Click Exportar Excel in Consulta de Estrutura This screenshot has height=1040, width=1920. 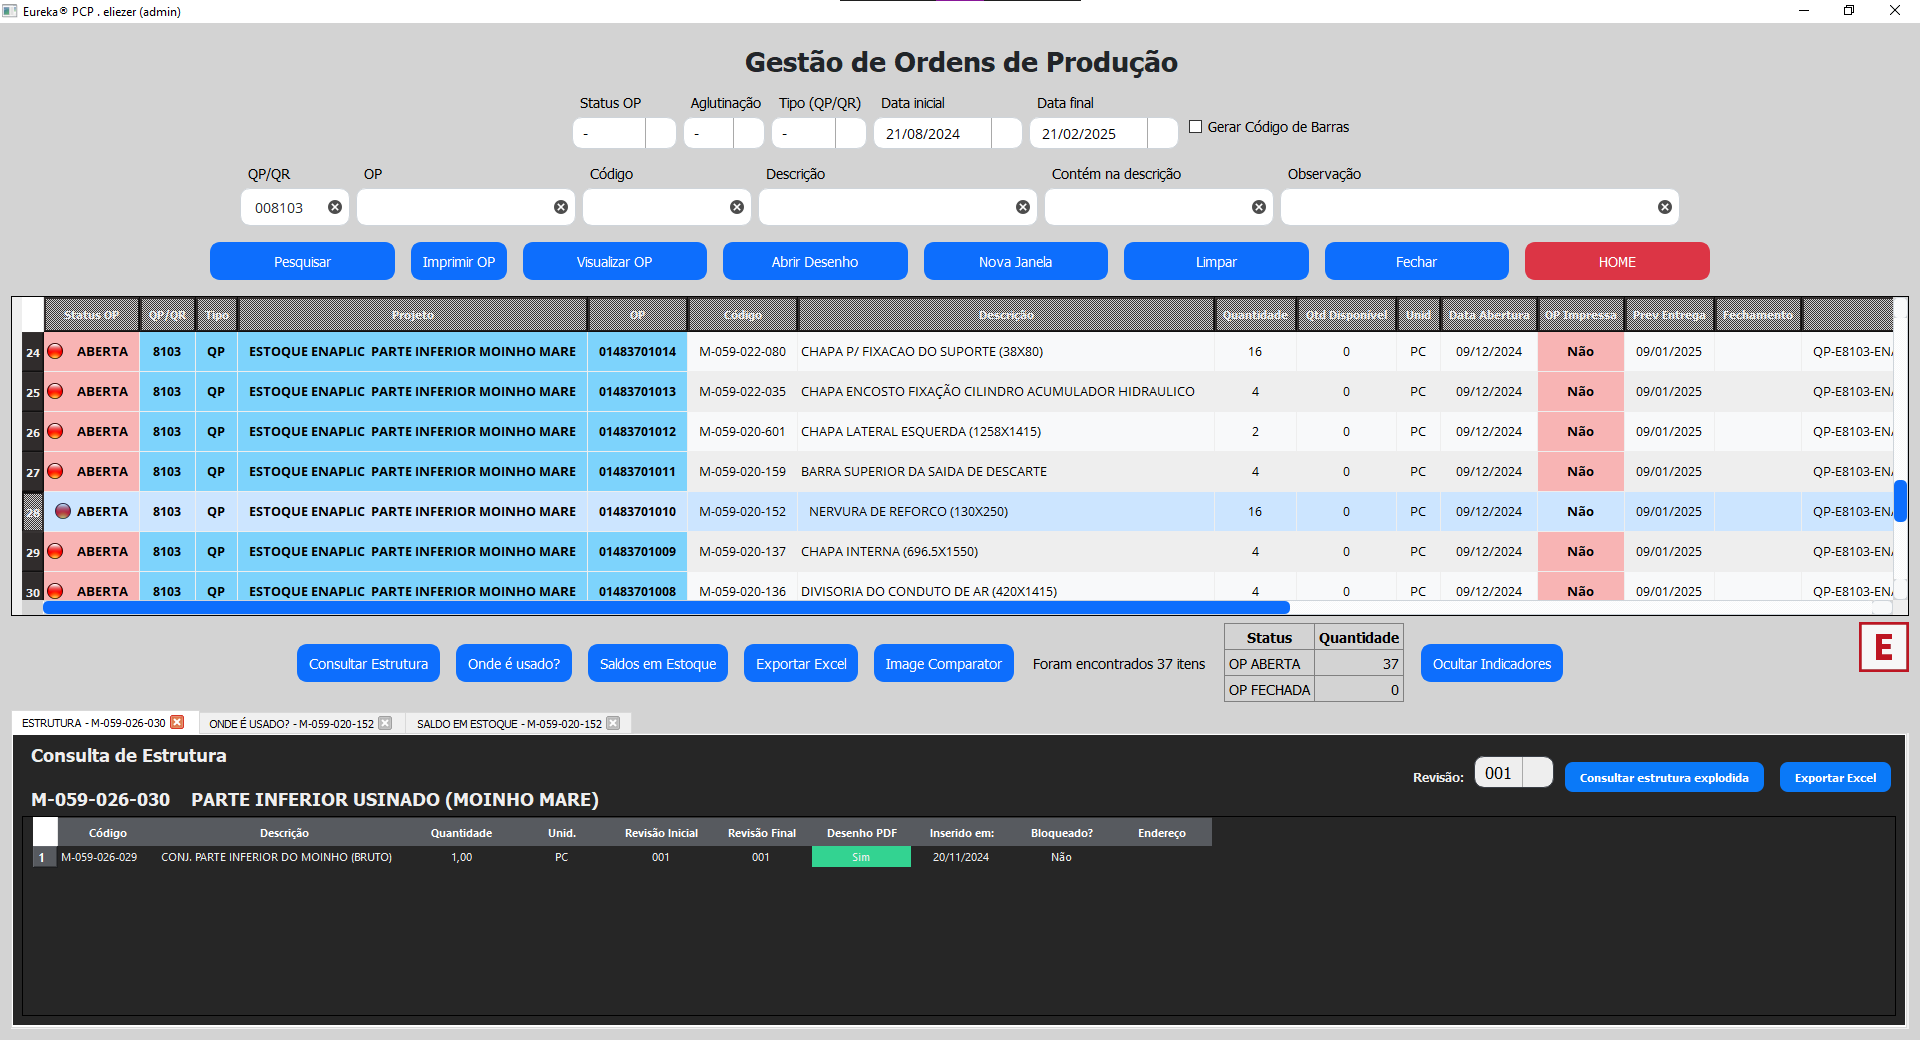click(x=1835, y=777)
